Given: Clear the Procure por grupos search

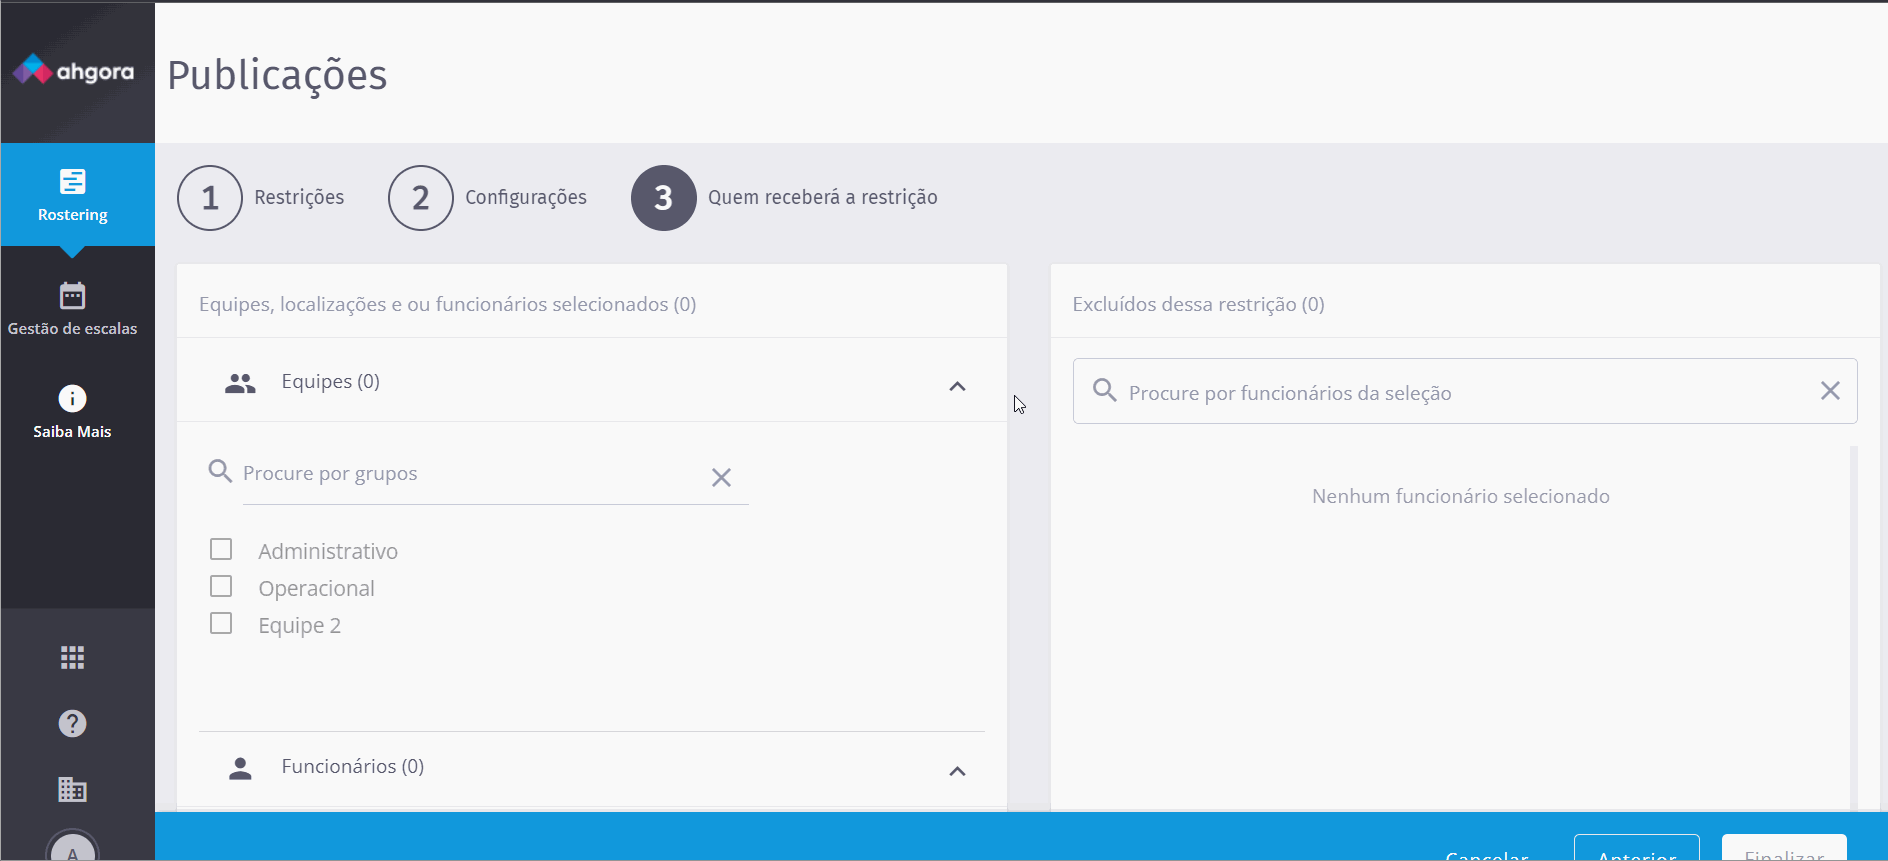Looking at the screenshot, I should 721,477.
